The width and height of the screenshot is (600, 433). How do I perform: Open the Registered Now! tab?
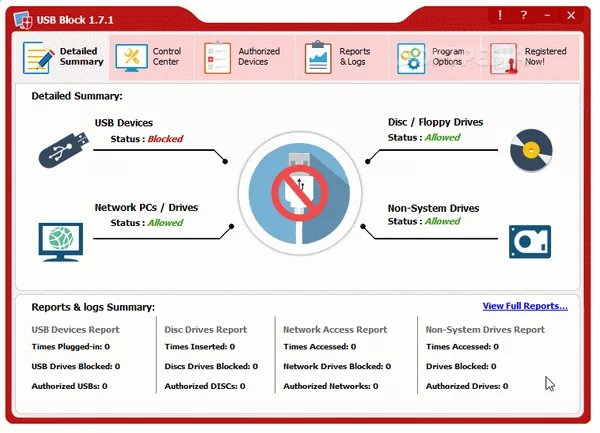pyautogui.click(x=530, y=57)
